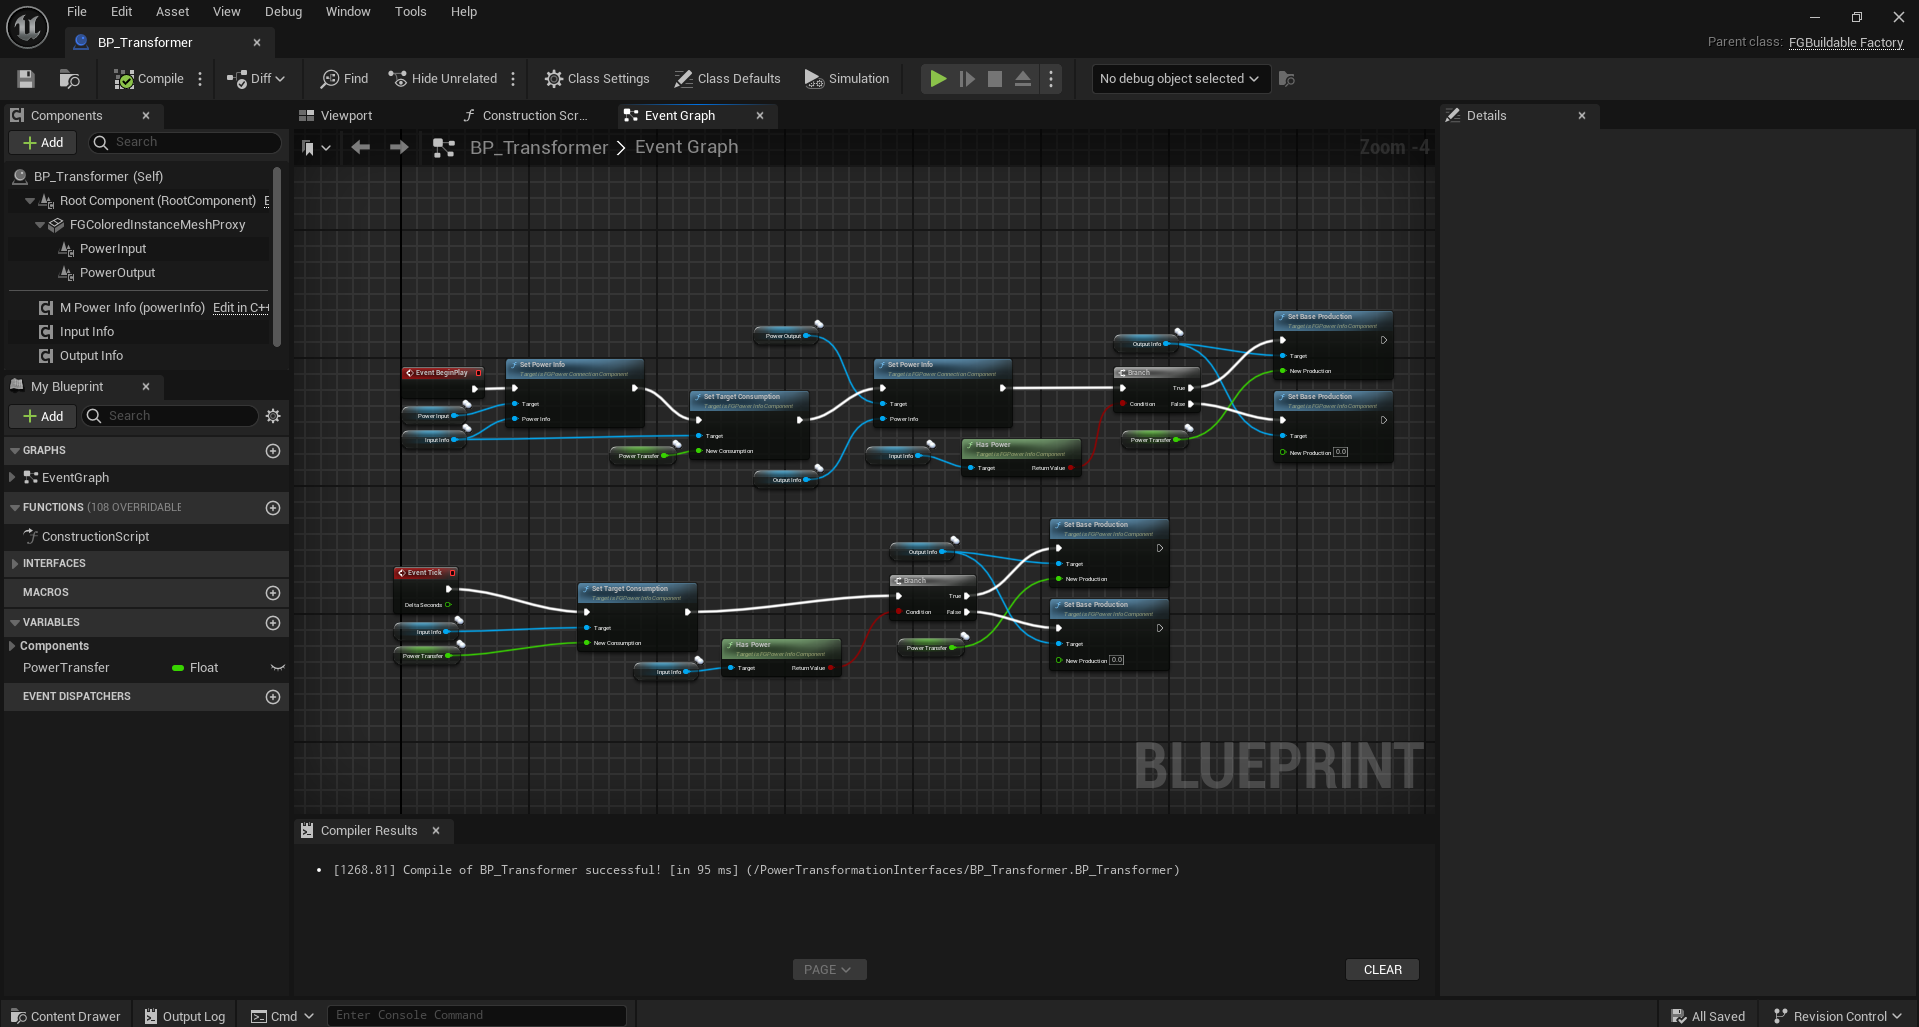Add a new macro with plus icon
Image resolution: width=1919 pixels, height=1027 pixels.
click(x=273, y=593)
